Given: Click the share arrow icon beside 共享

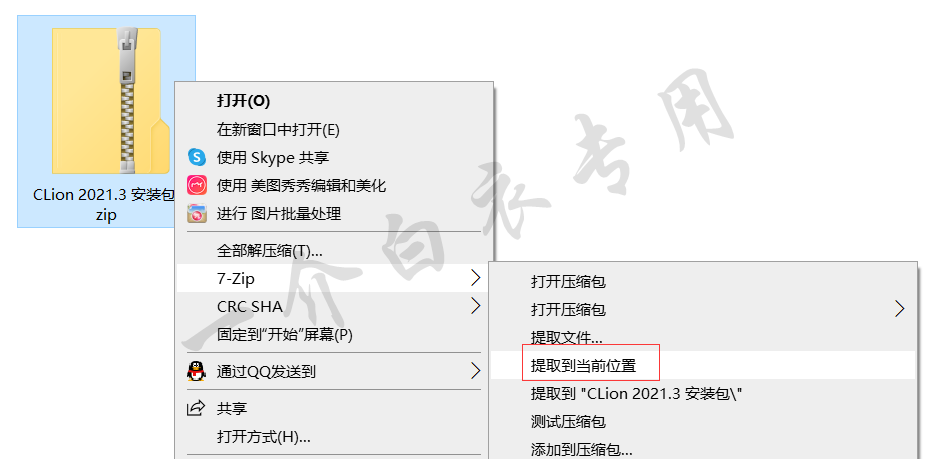Looking at the screenshot, I should [x=196, y=409].
